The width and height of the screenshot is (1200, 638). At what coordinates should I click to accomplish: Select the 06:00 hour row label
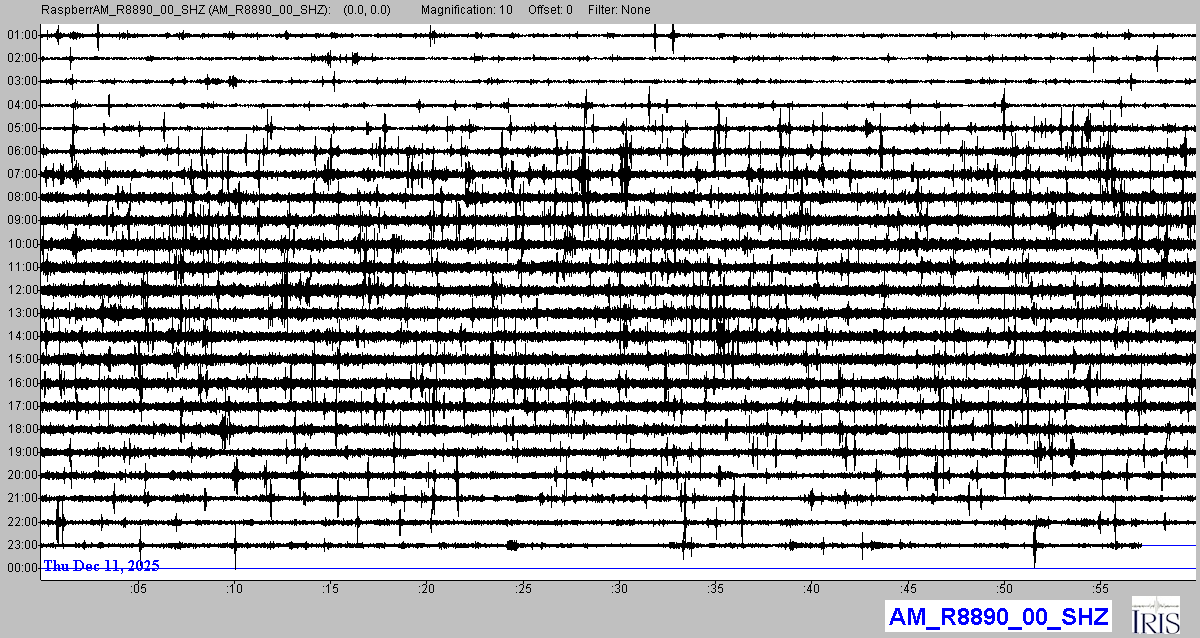coord(21,151)
